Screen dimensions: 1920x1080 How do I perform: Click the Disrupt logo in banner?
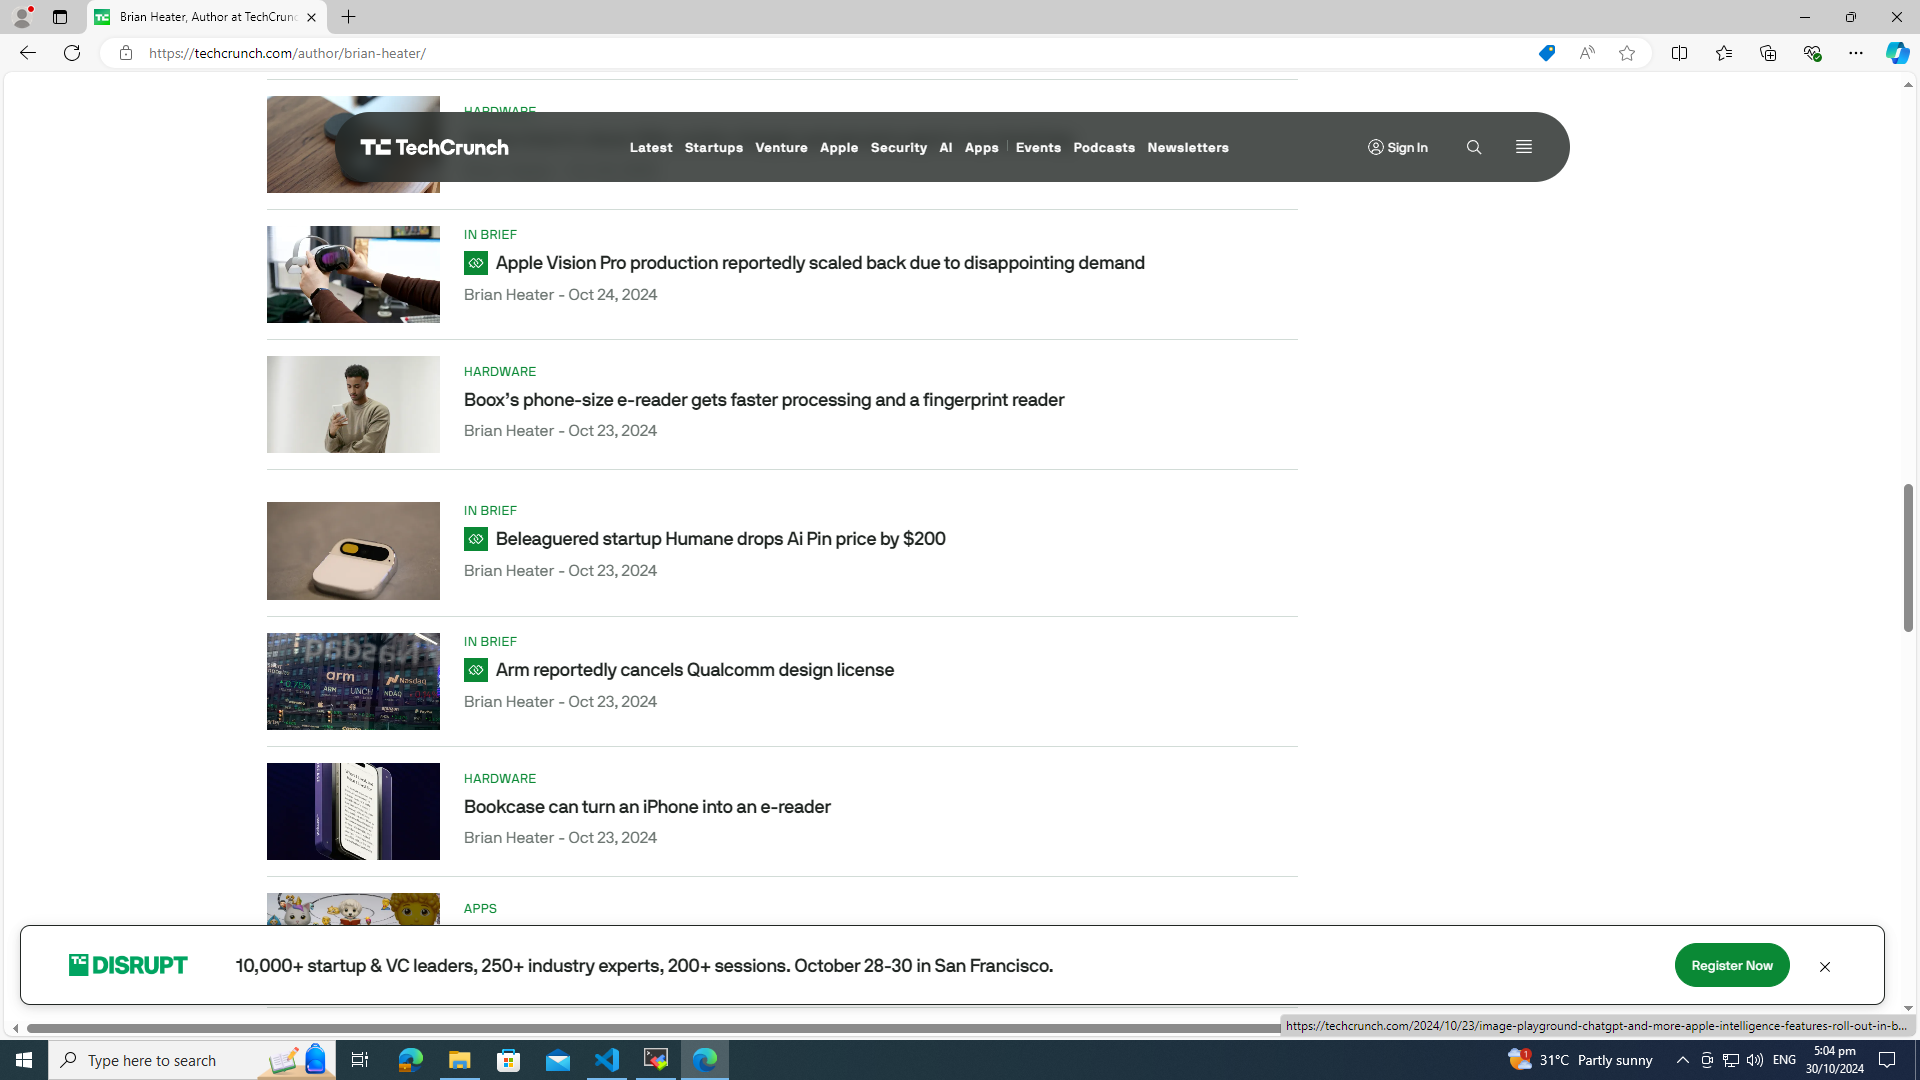[128, 965]
